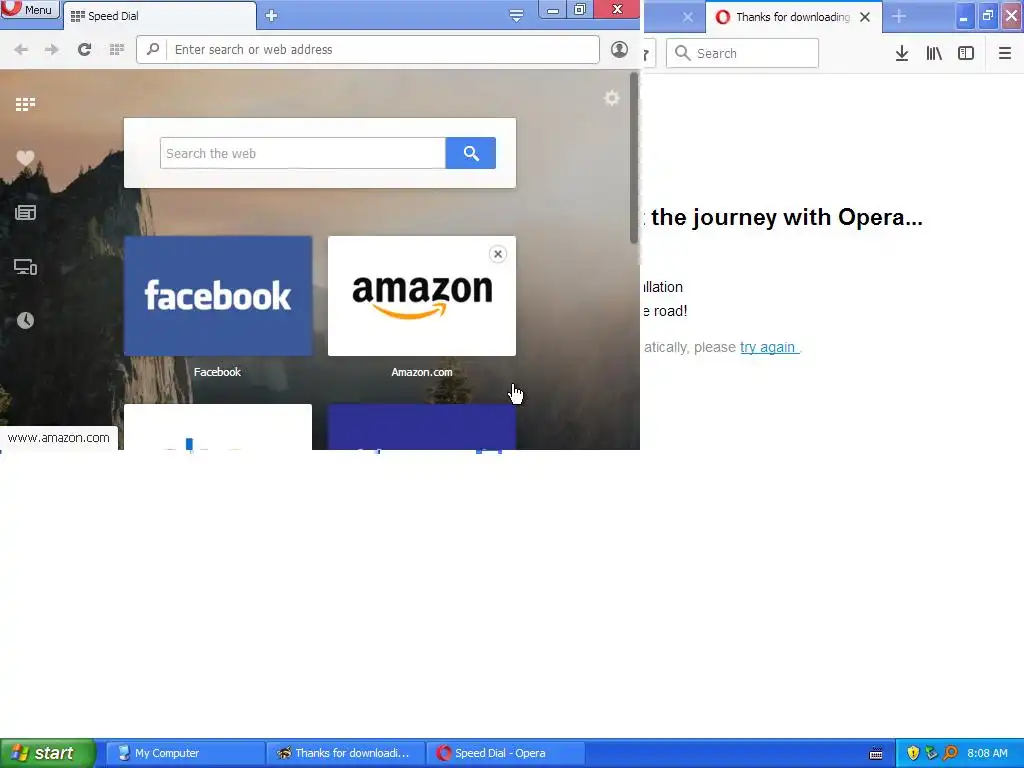Open the Opera Menu button
Screen dimensions: 1024x768
(30, 10)
